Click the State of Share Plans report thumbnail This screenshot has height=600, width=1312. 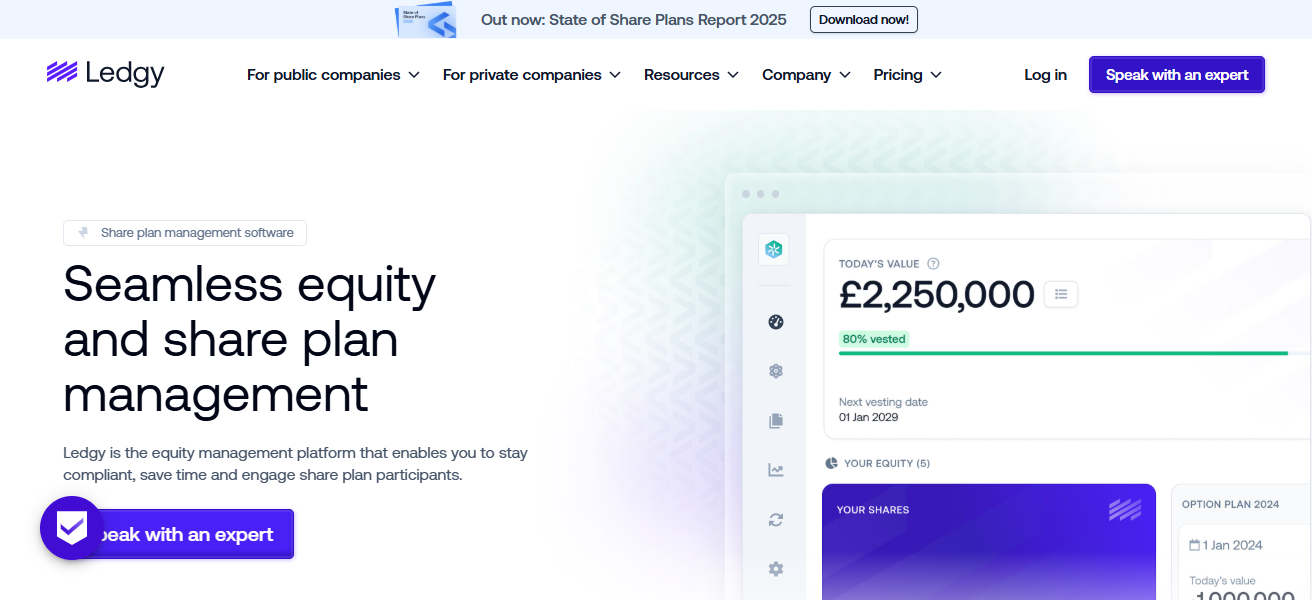tap(425, 19)
